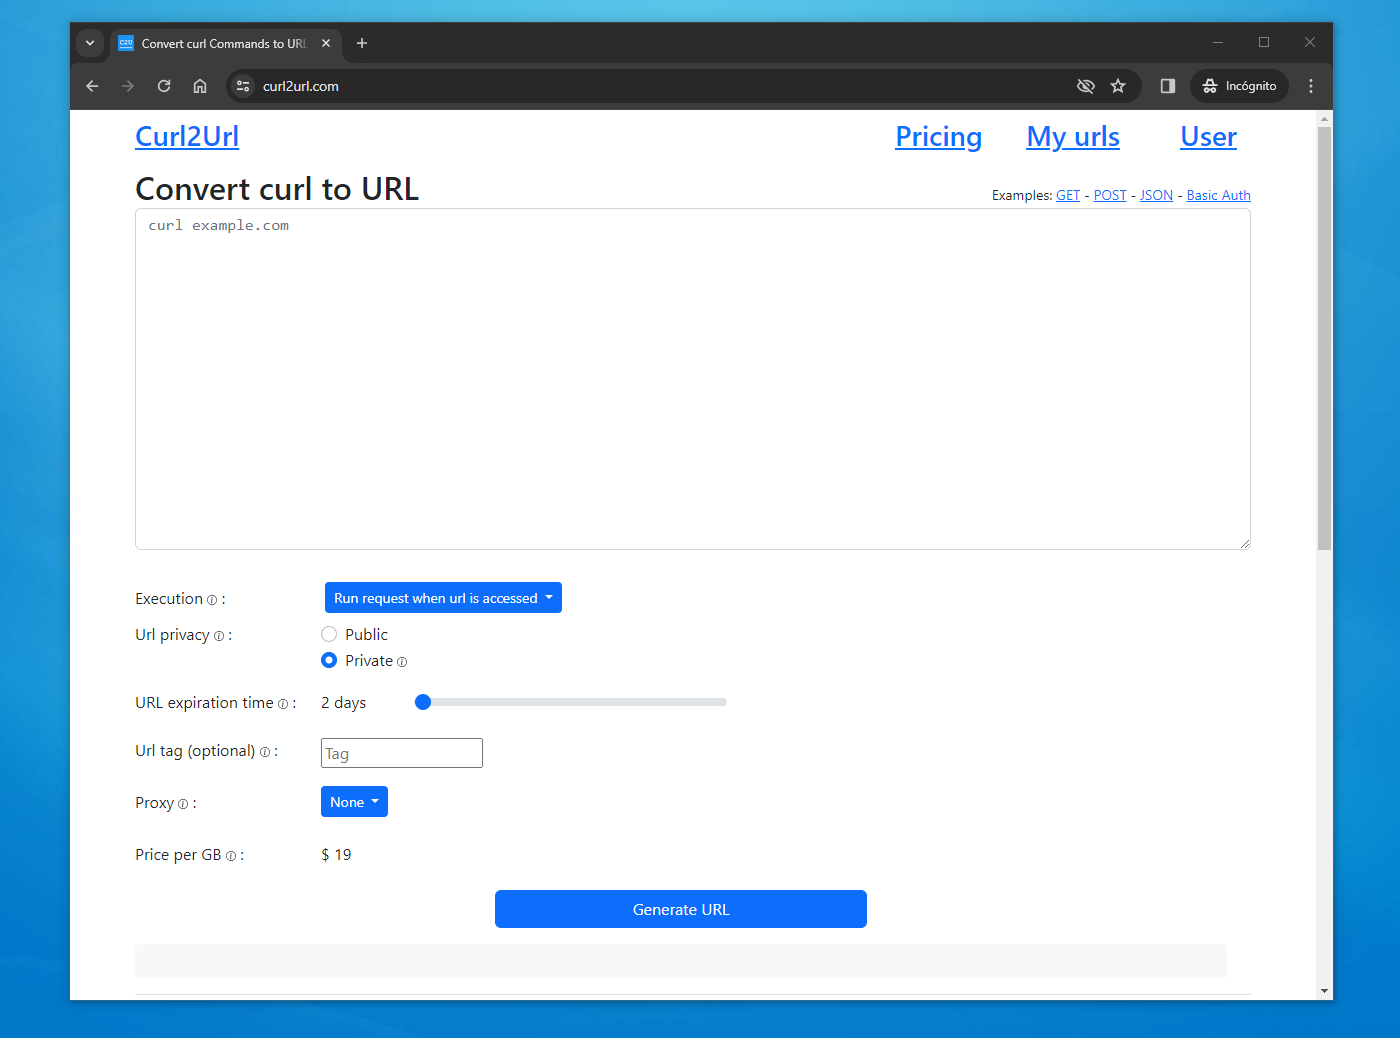Maximize the browser window
The width and height of the screenshot is (1400, 1038).
point(1264,43)
